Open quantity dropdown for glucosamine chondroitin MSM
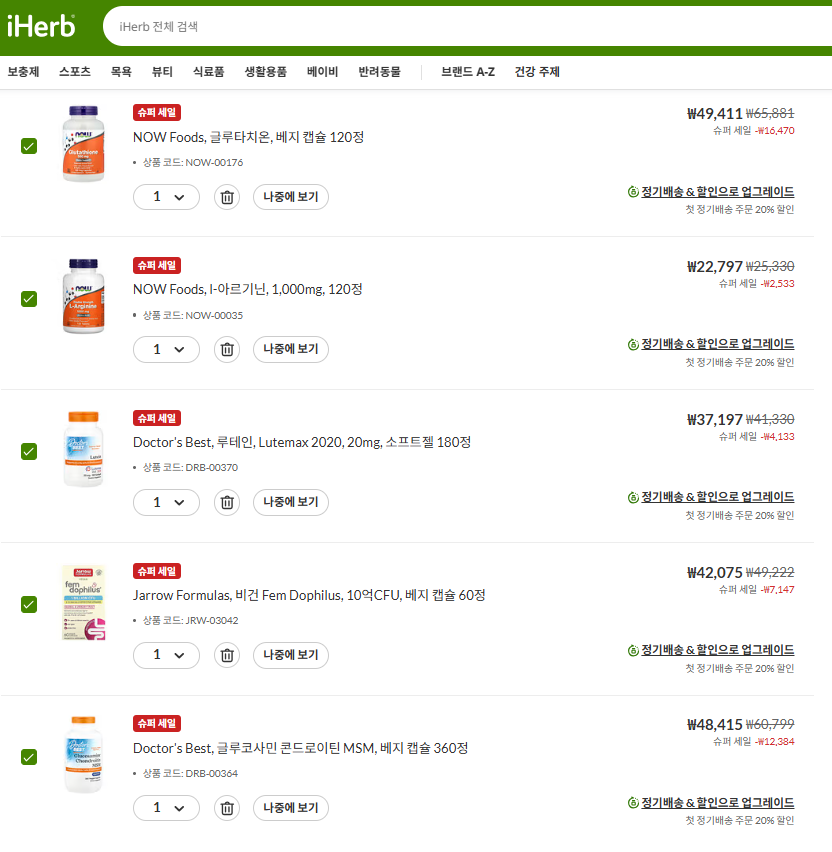Viewport: 832px width, 852px height. (167, 808)
